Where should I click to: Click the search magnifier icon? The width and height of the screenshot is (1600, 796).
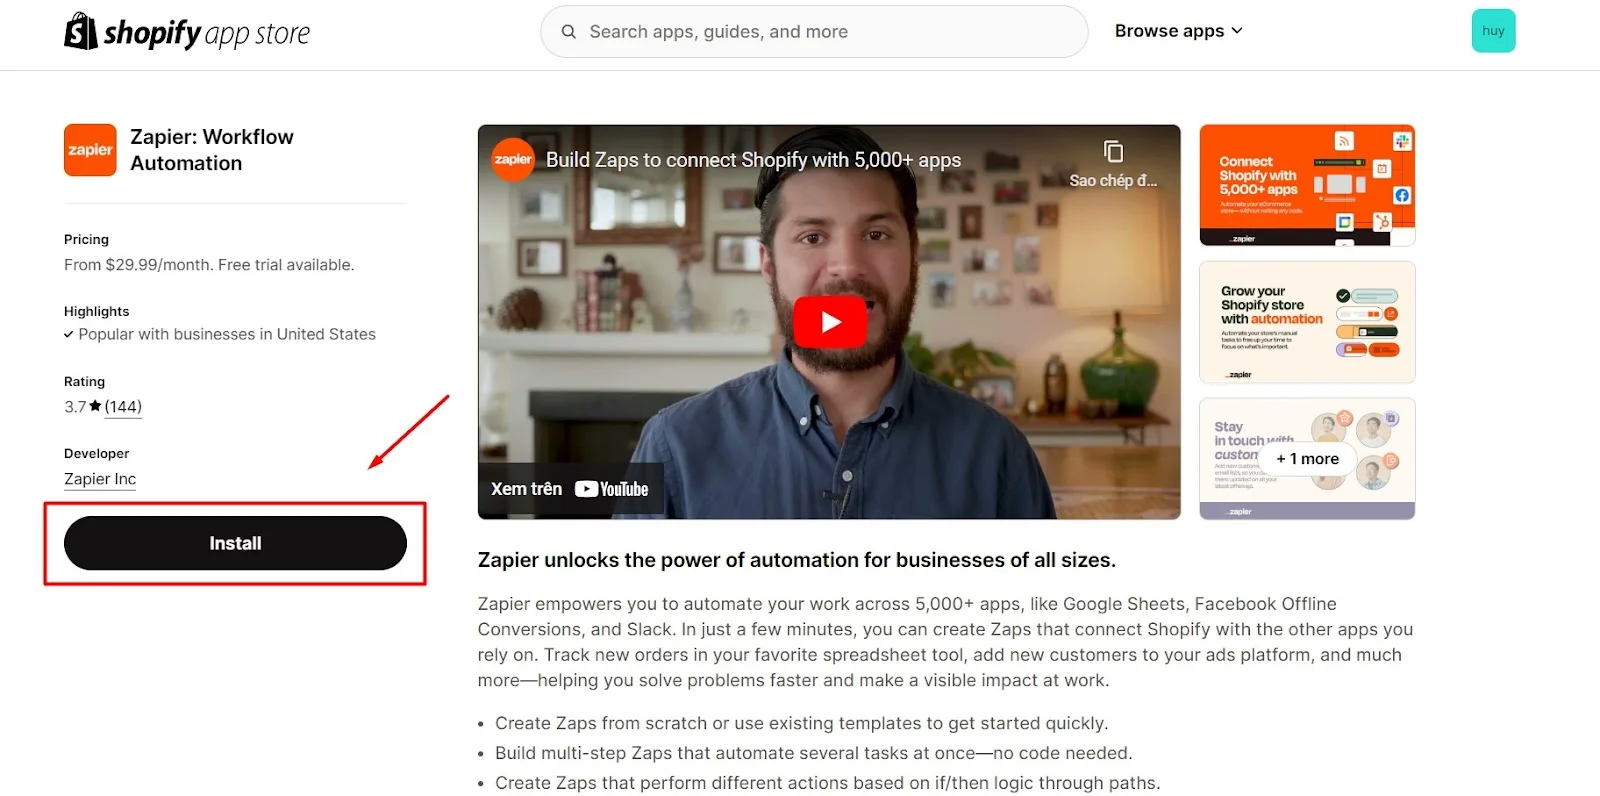569,32
